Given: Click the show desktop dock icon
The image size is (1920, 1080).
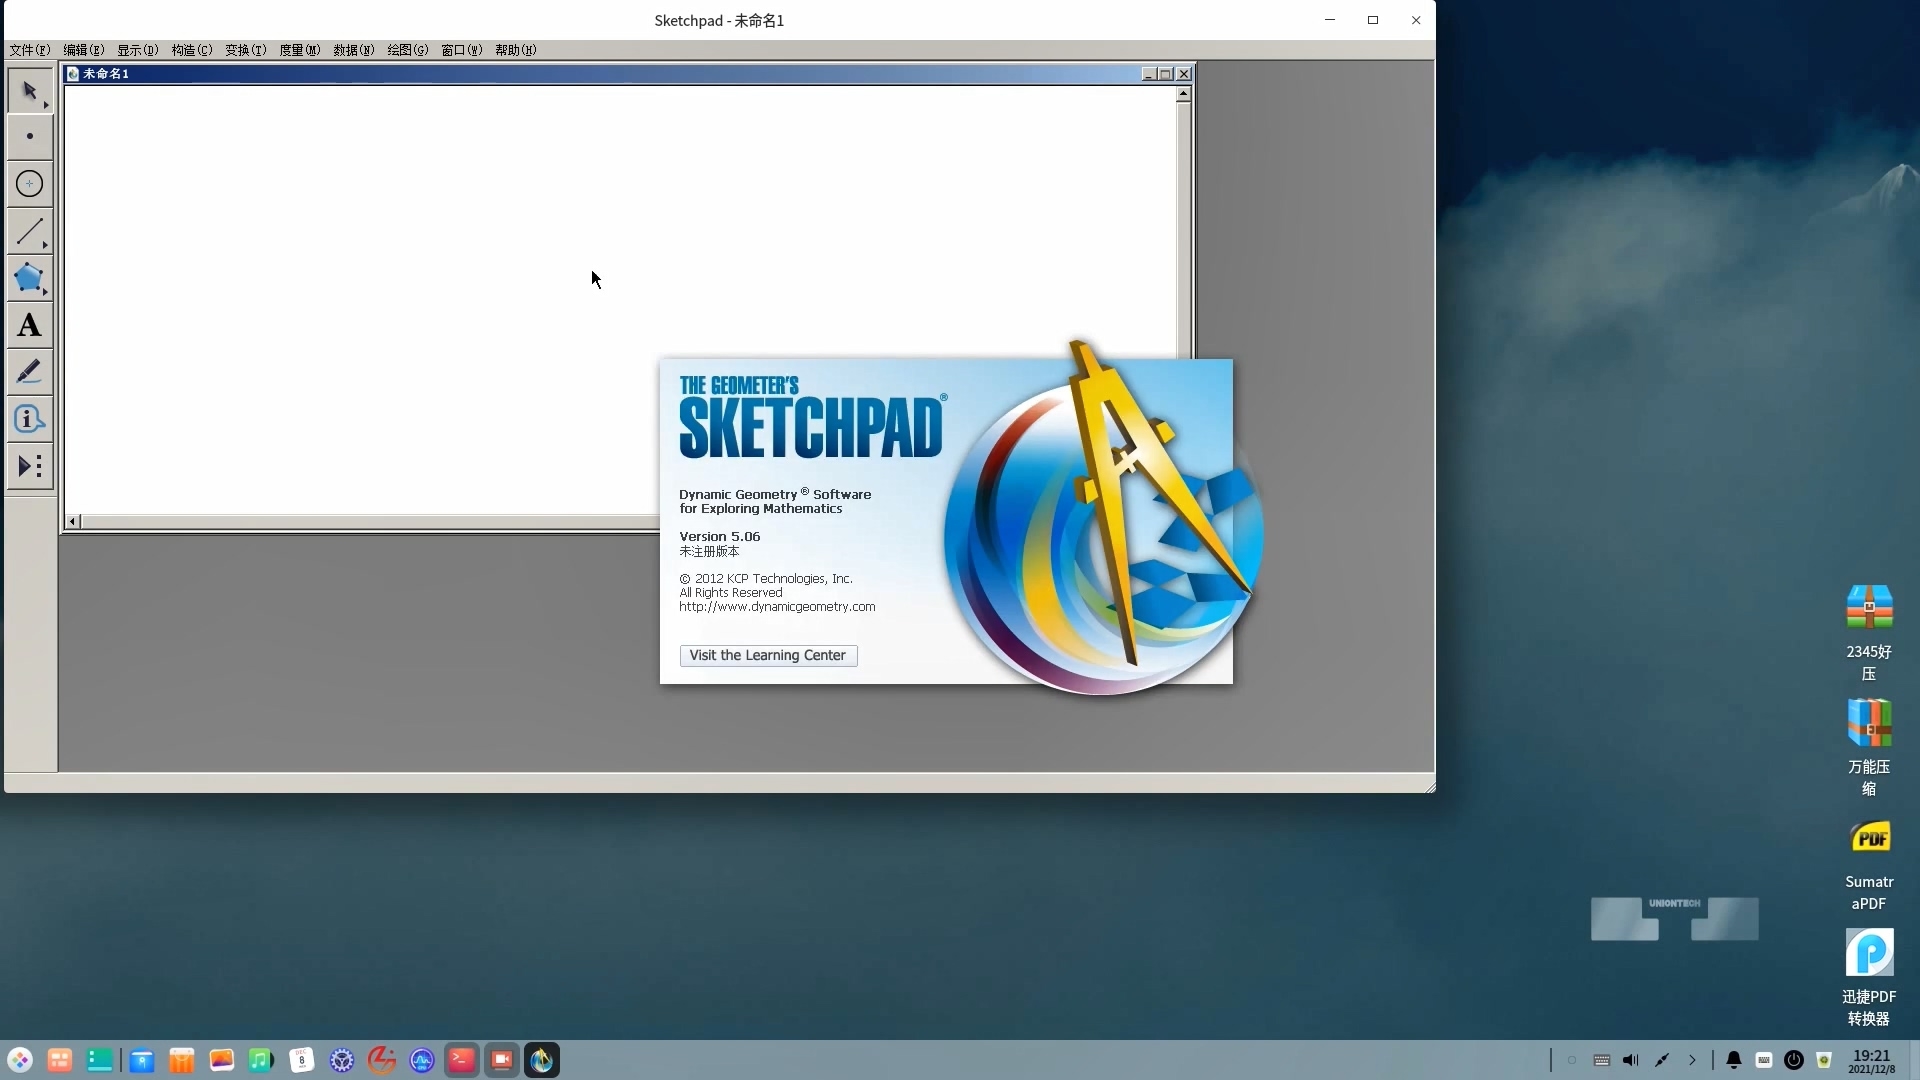Looking at the screenshot, I should [x=100, y=1060].
